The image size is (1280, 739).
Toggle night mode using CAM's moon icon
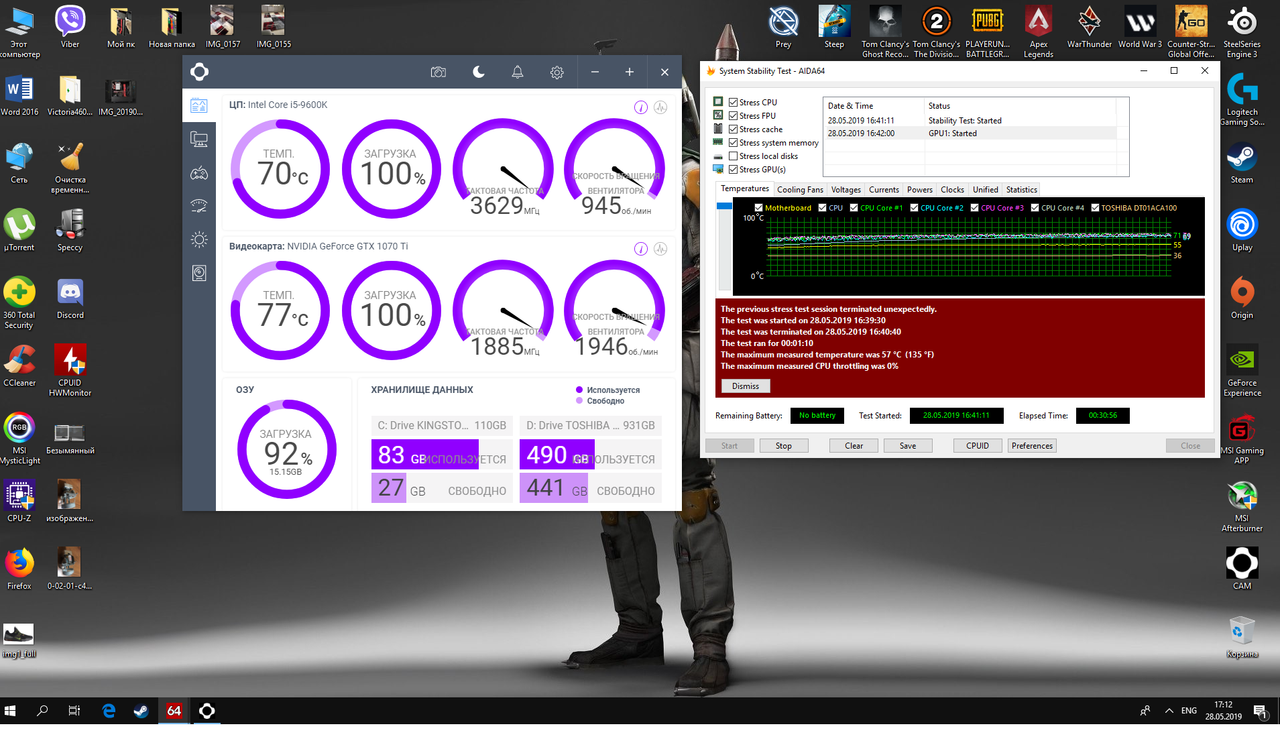pos(478,72)
